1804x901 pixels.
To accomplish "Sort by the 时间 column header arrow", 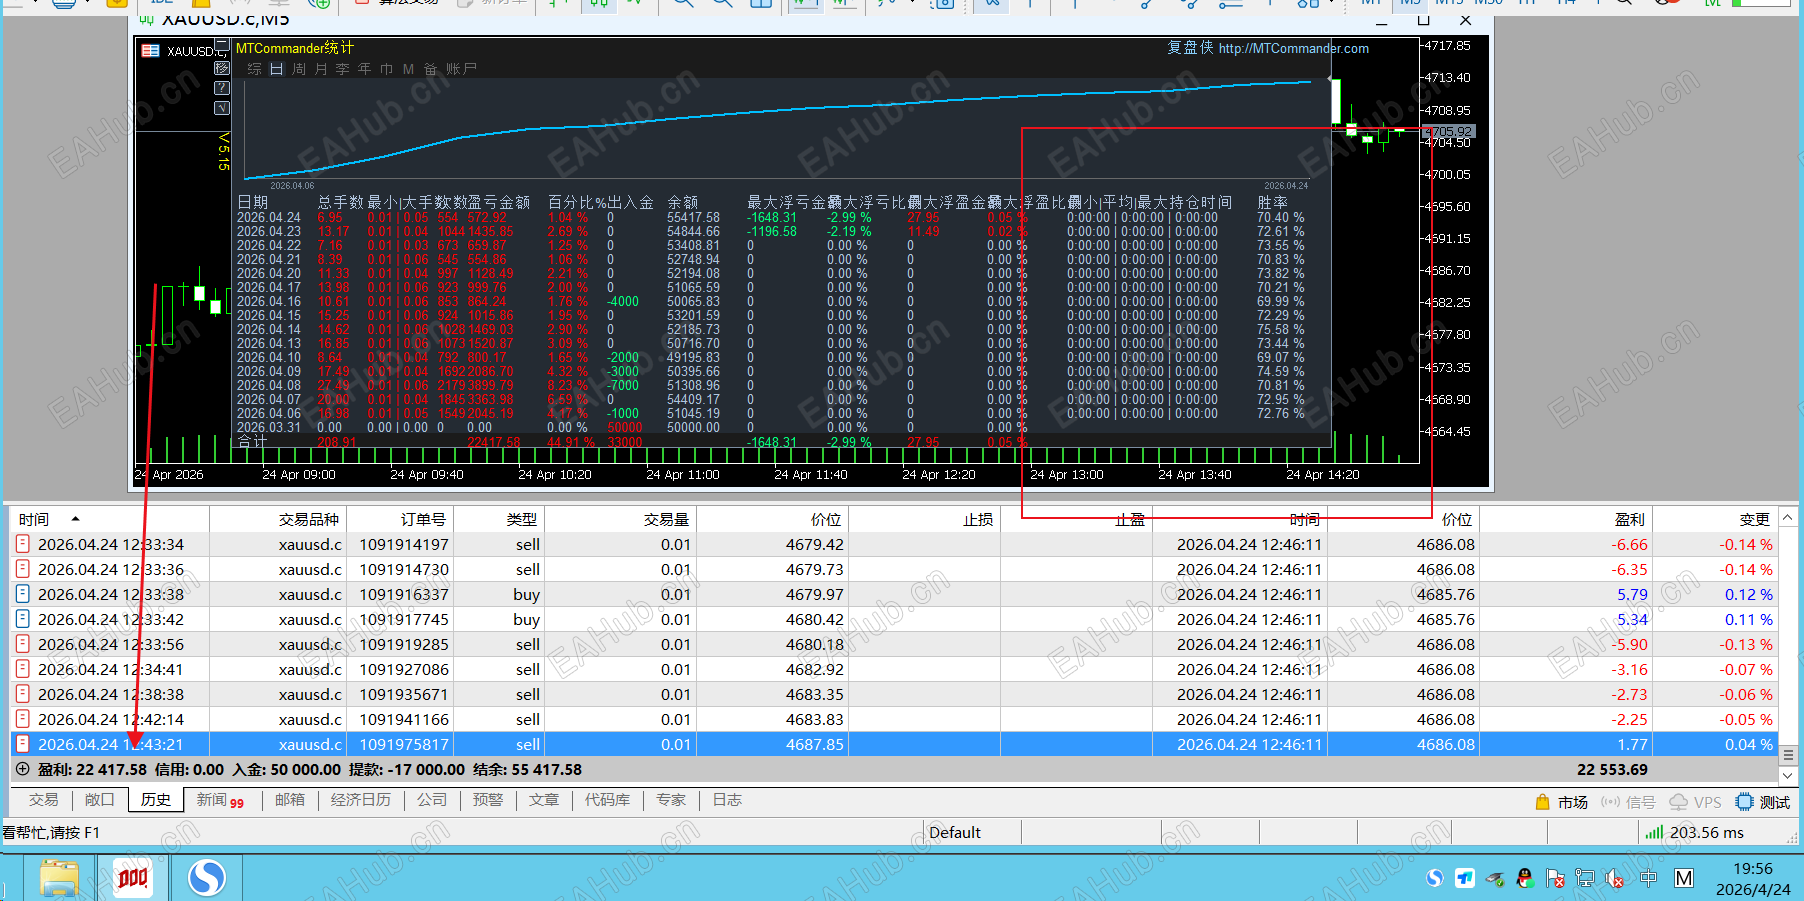I will (75, 519).
